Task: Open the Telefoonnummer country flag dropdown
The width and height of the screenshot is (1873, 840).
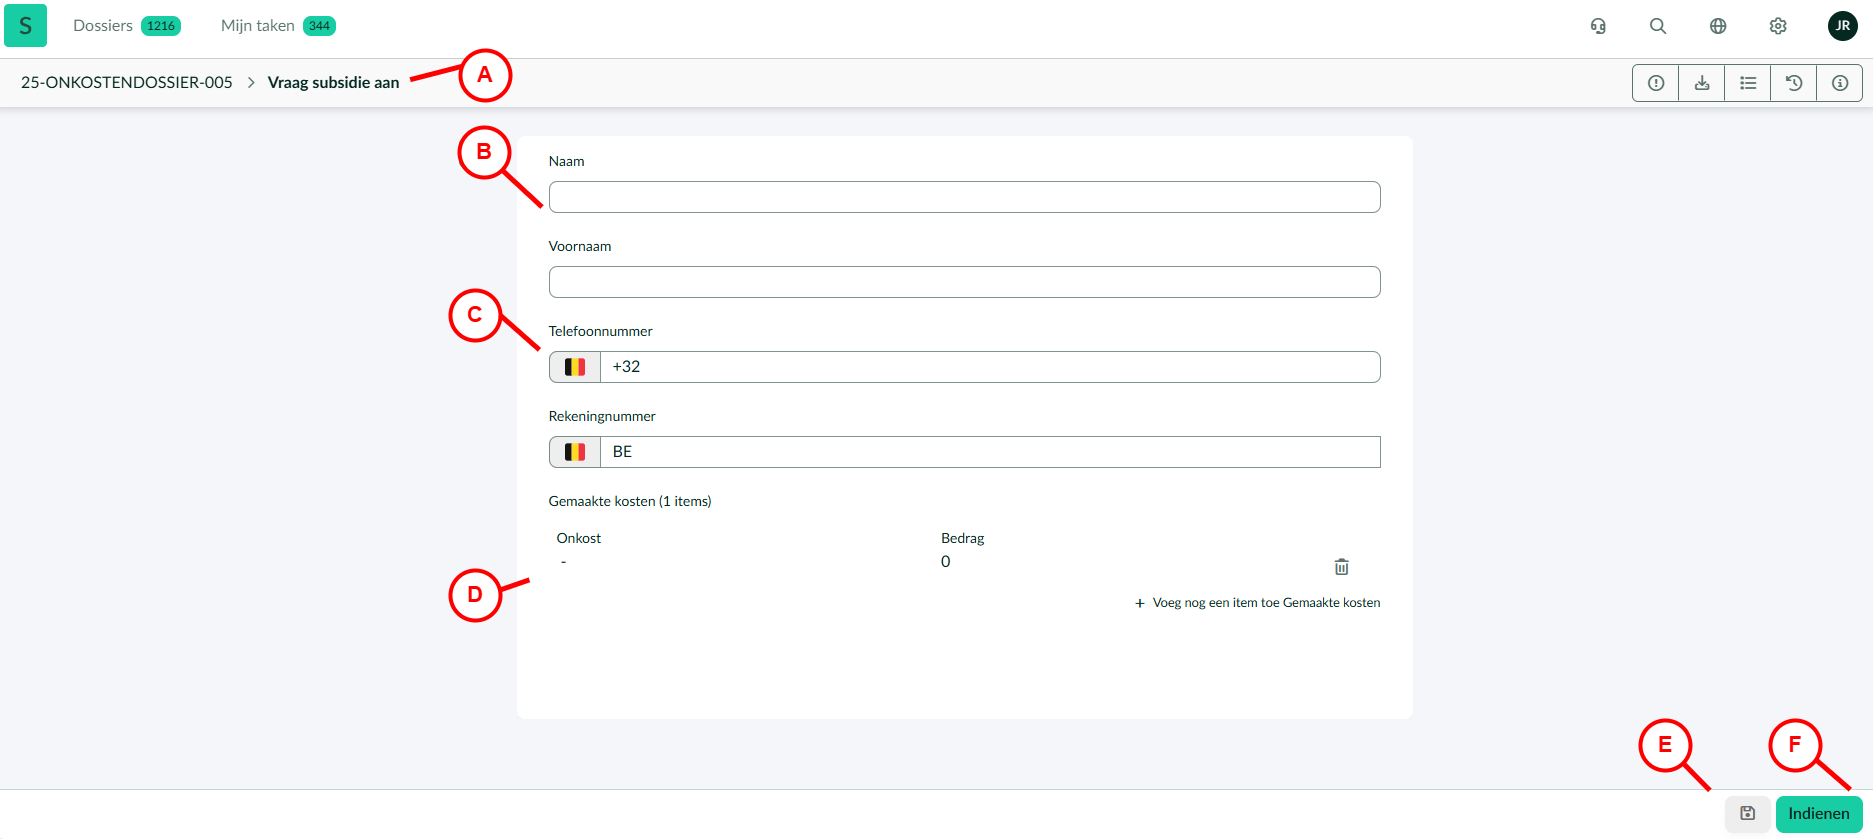Action: coord(575,367)
